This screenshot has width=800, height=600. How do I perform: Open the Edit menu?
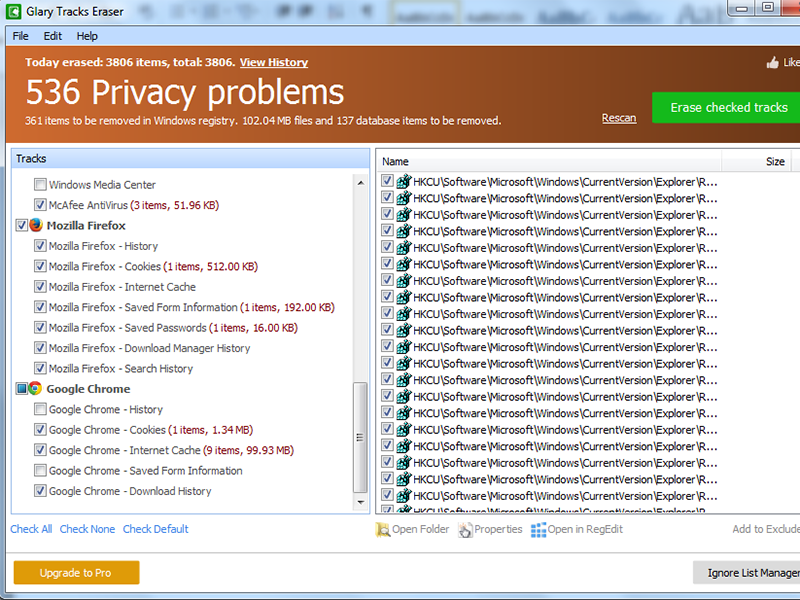53,36
